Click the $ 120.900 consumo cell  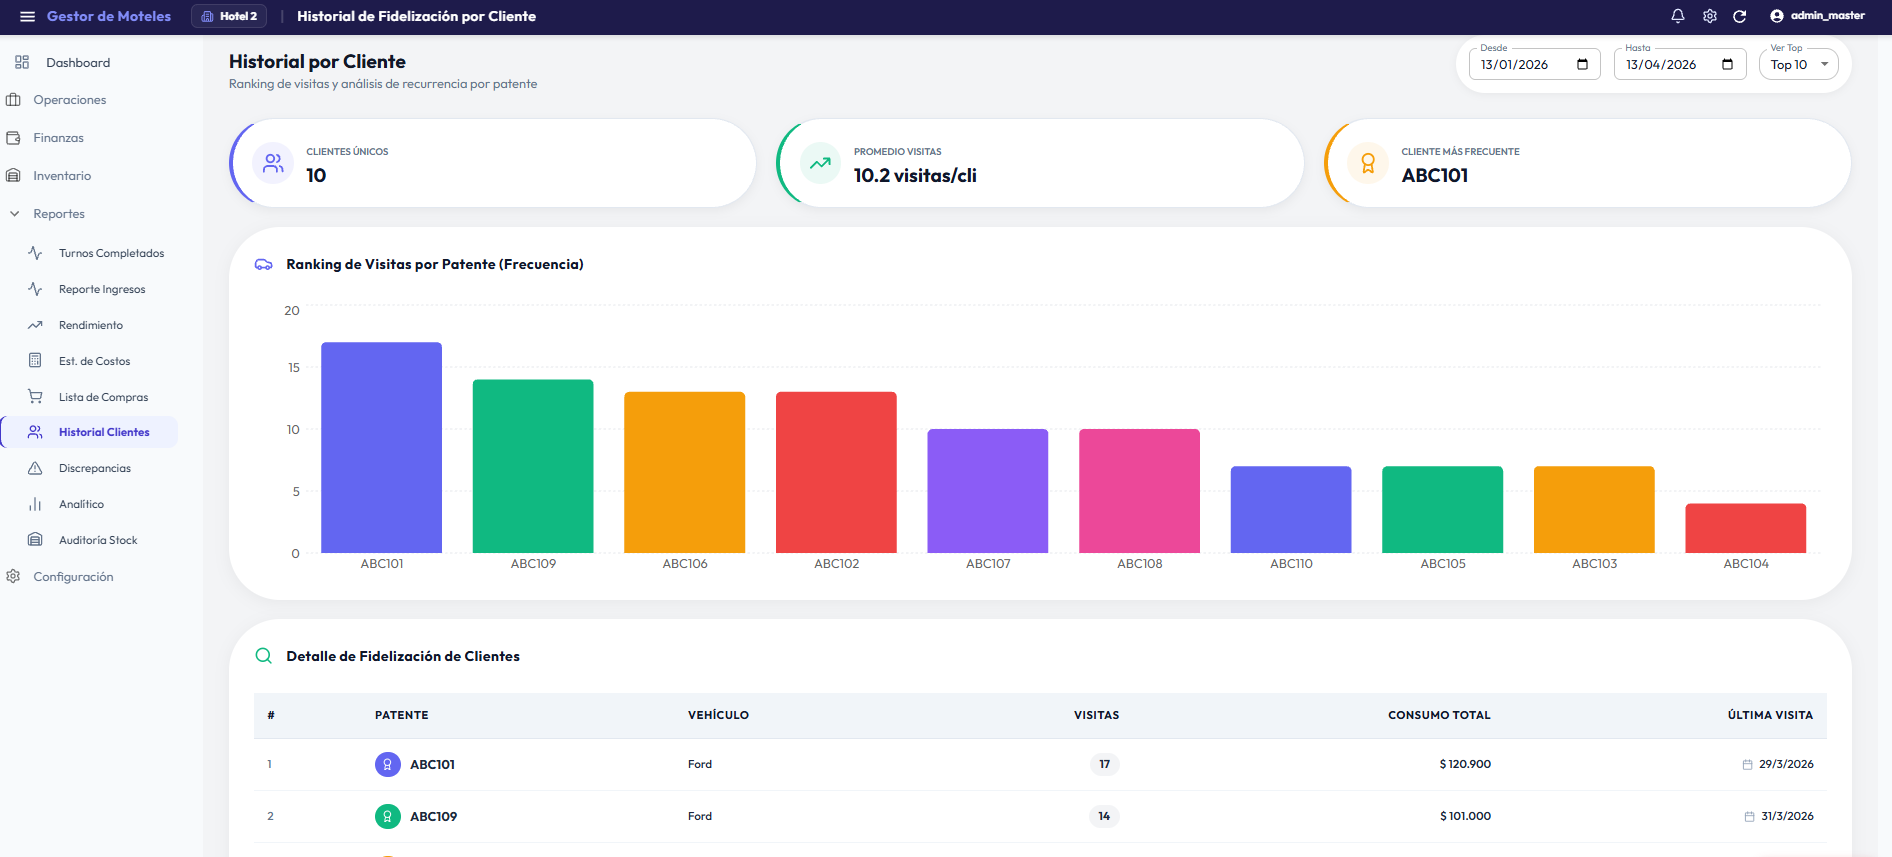(1465, 764)
